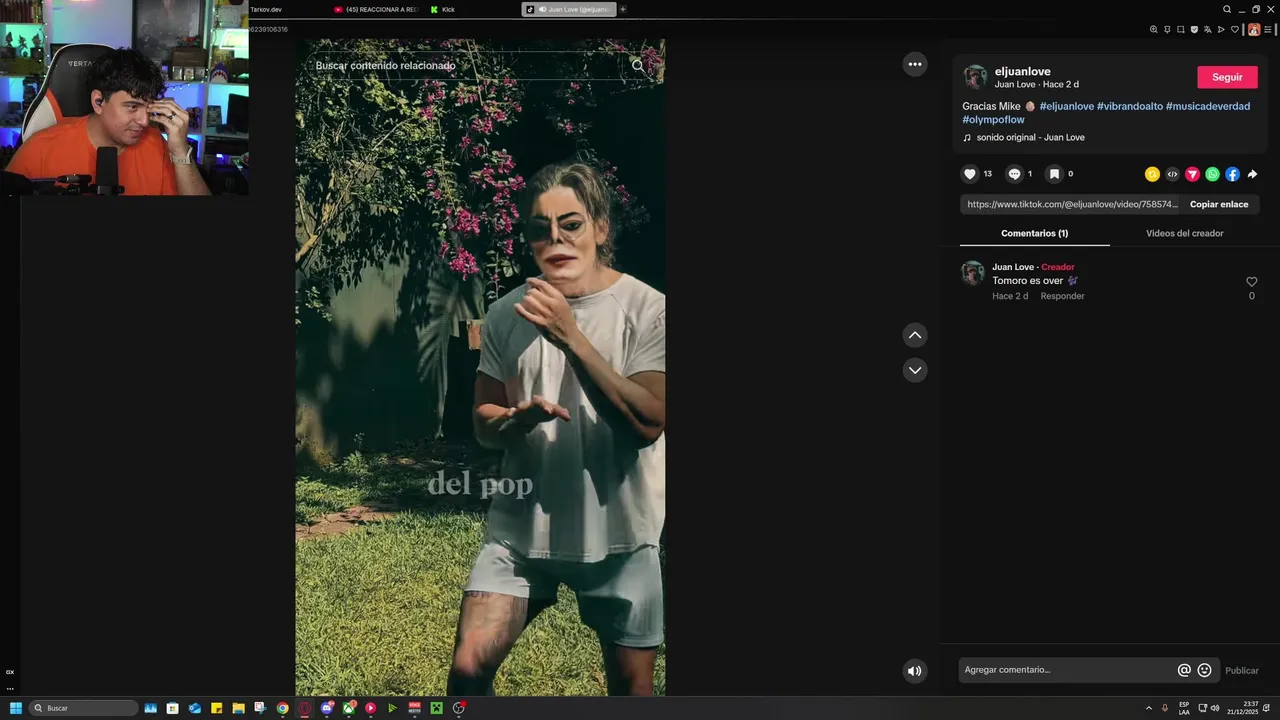The width and height of the screenshot is (1280, 720).
Task: Open the snapshot tool in browser toolbar
Action: 1180,29
